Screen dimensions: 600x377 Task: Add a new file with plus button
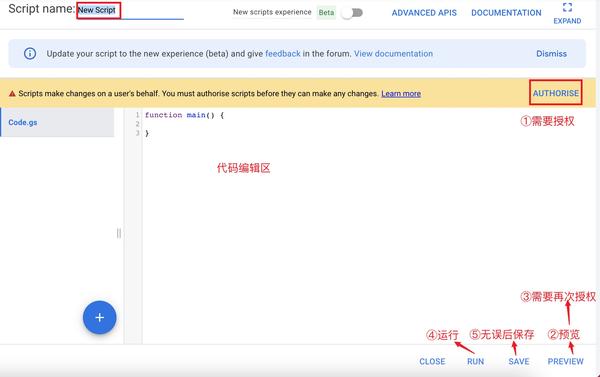click(99, 317)
